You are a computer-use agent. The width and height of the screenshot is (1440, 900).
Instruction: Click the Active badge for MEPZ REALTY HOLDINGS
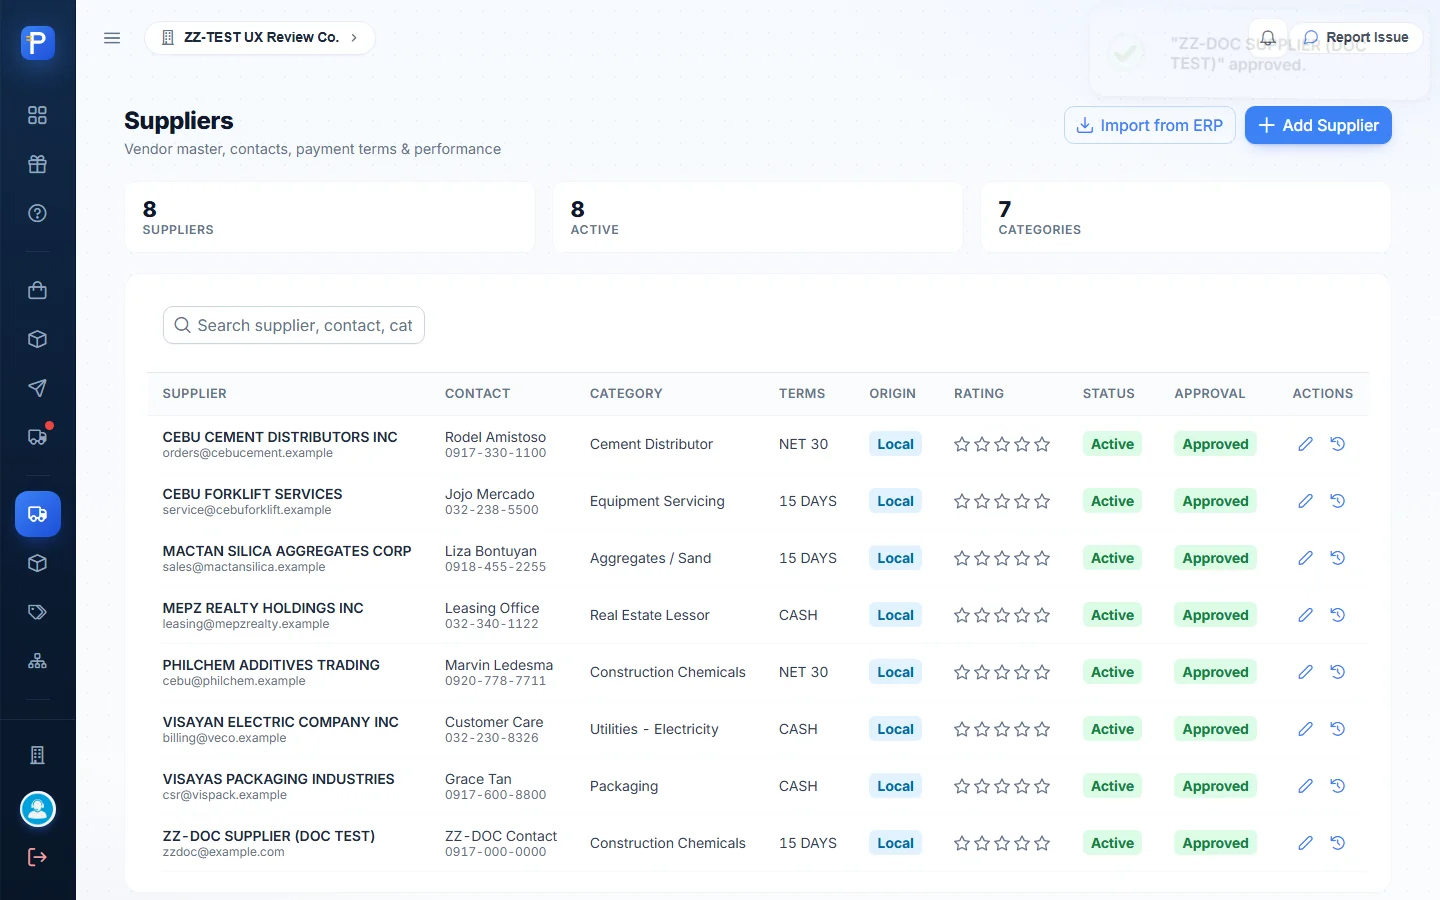1112,615
